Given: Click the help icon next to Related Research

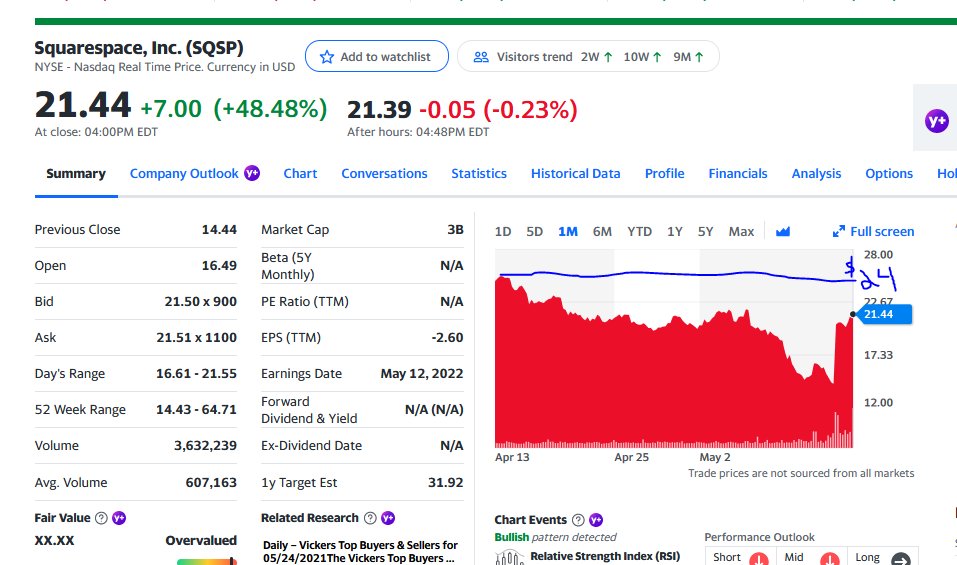Looking at the screenshot, I should coord(370,518).
